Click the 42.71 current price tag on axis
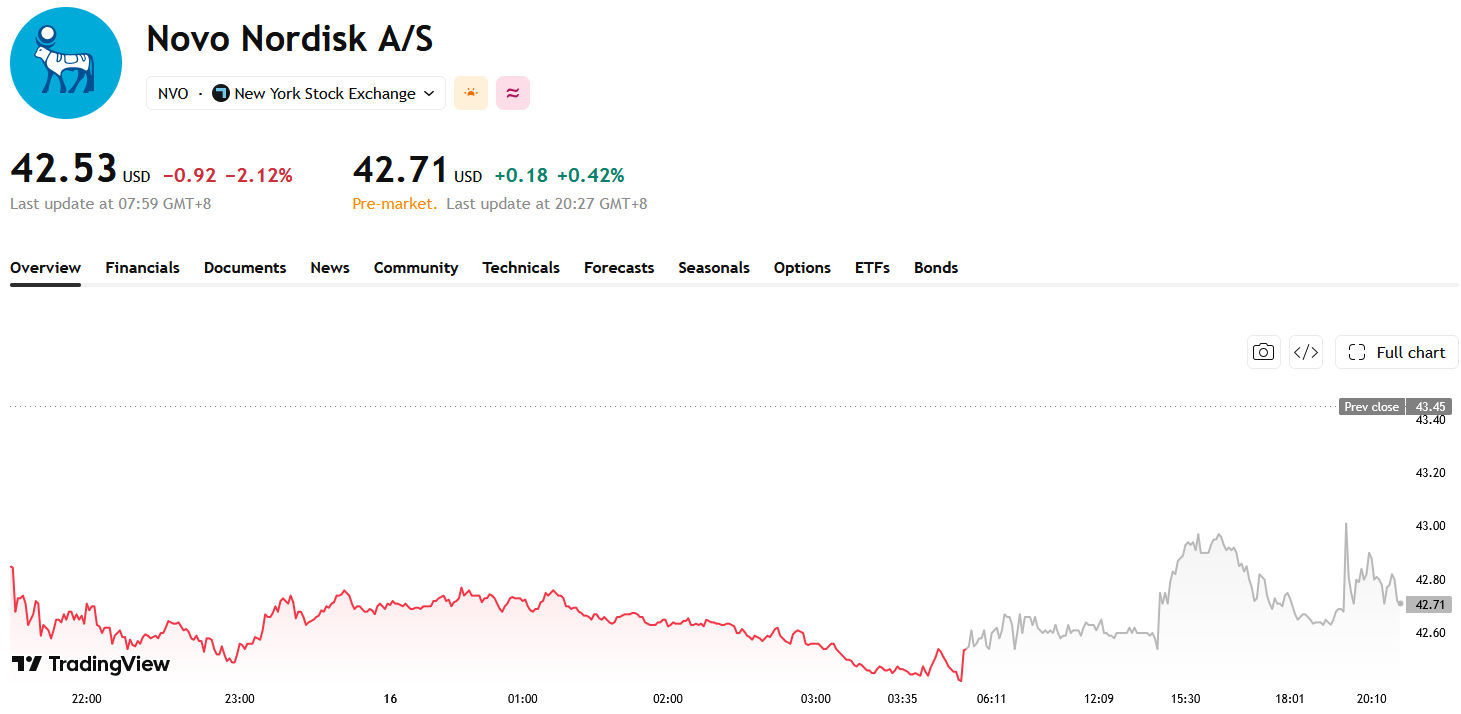Viewport: 1461px width, 714px height. (1428, 604)
